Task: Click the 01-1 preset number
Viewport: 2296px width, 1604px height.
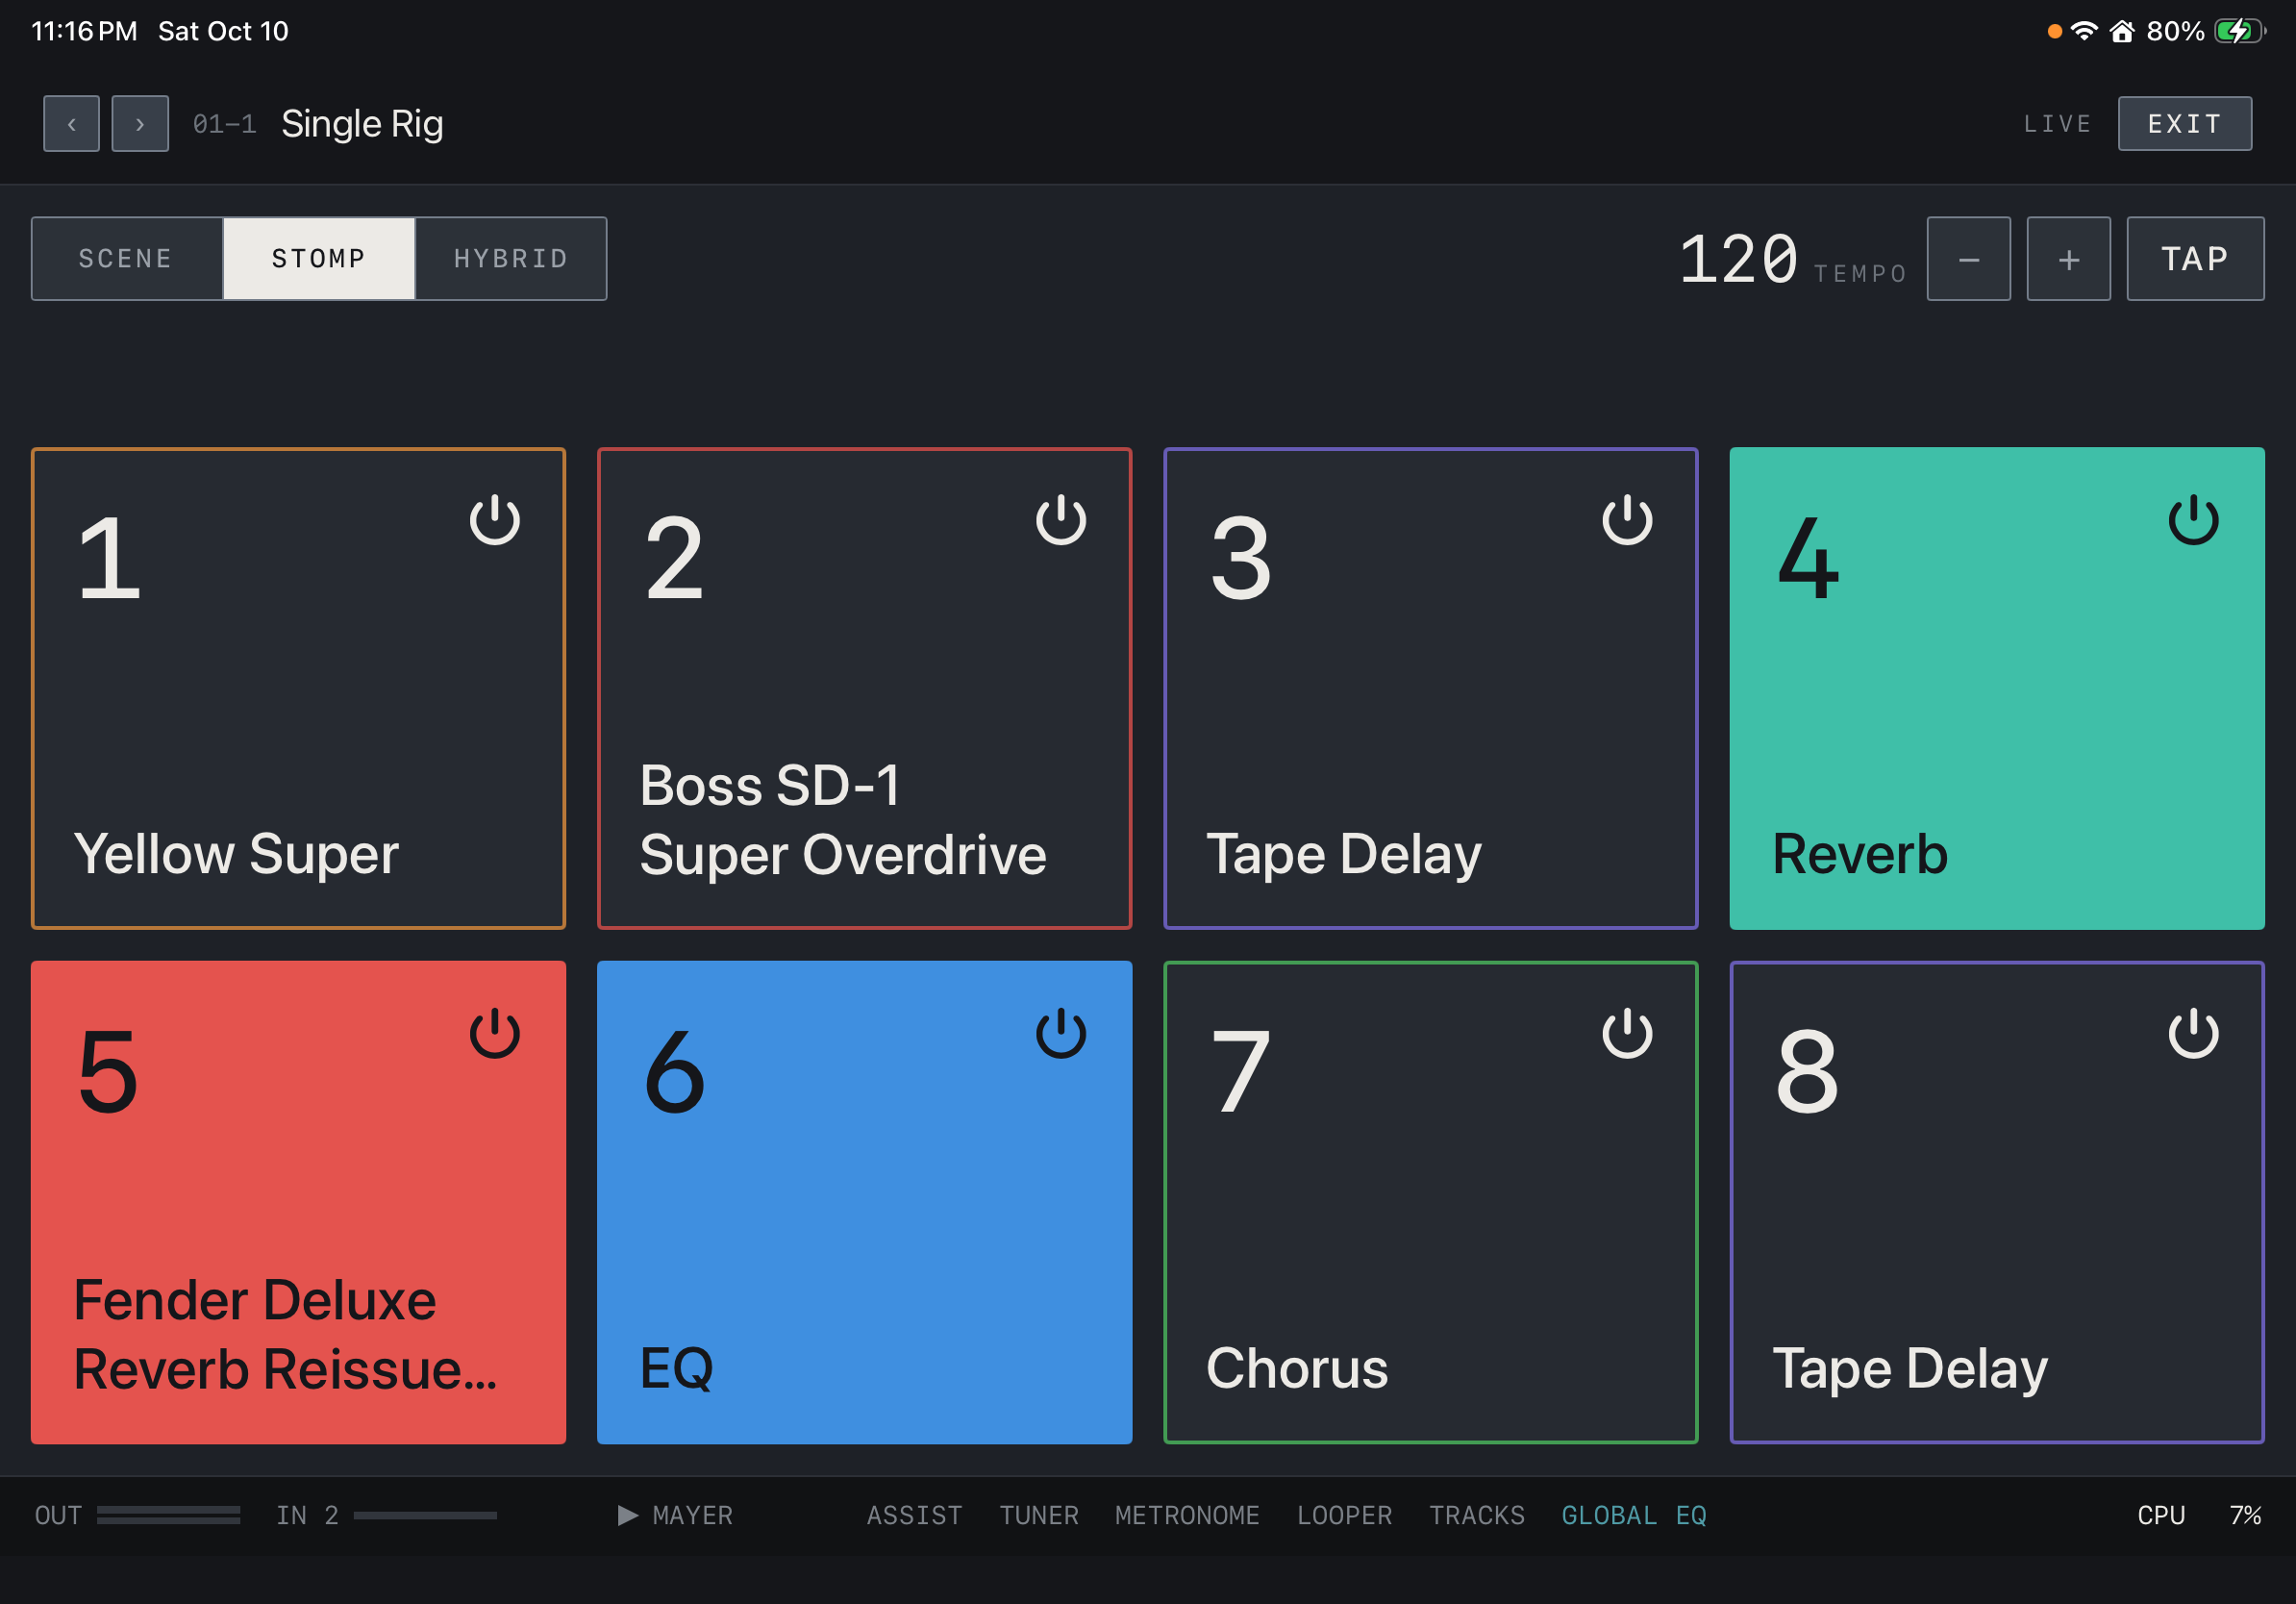Action: [x=224, y=124]
